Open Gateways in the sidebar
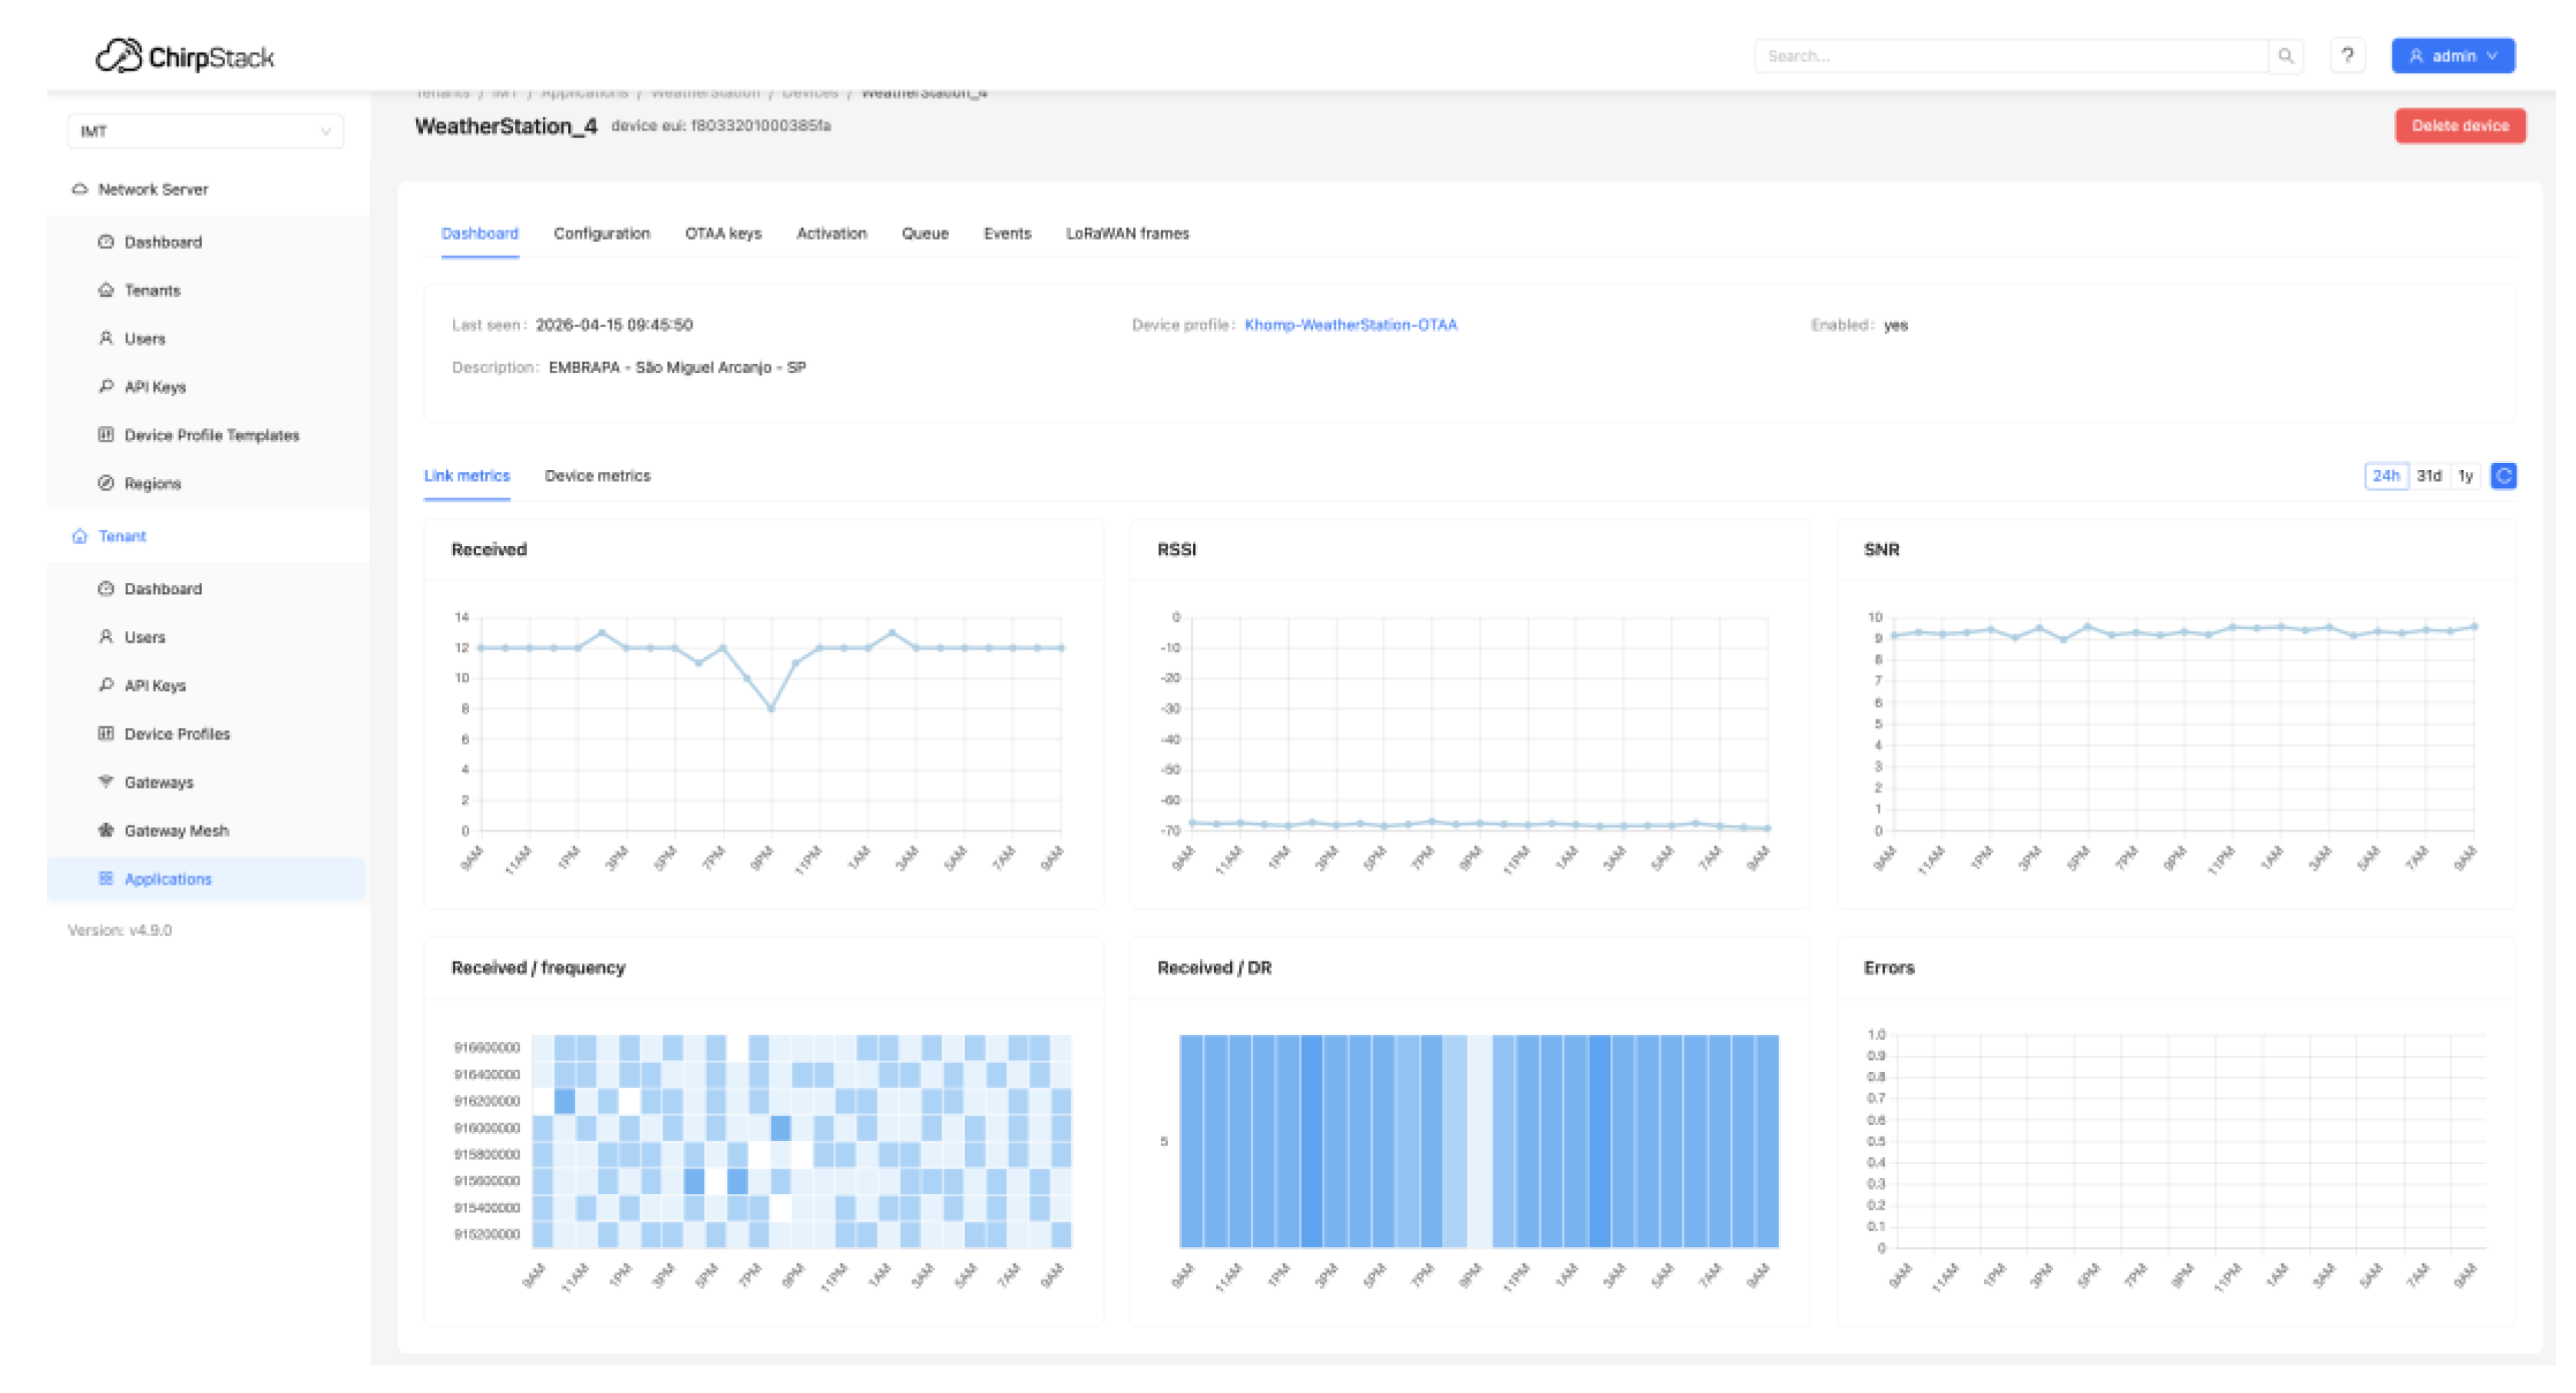2576x1393 pixels. point(159,782)
